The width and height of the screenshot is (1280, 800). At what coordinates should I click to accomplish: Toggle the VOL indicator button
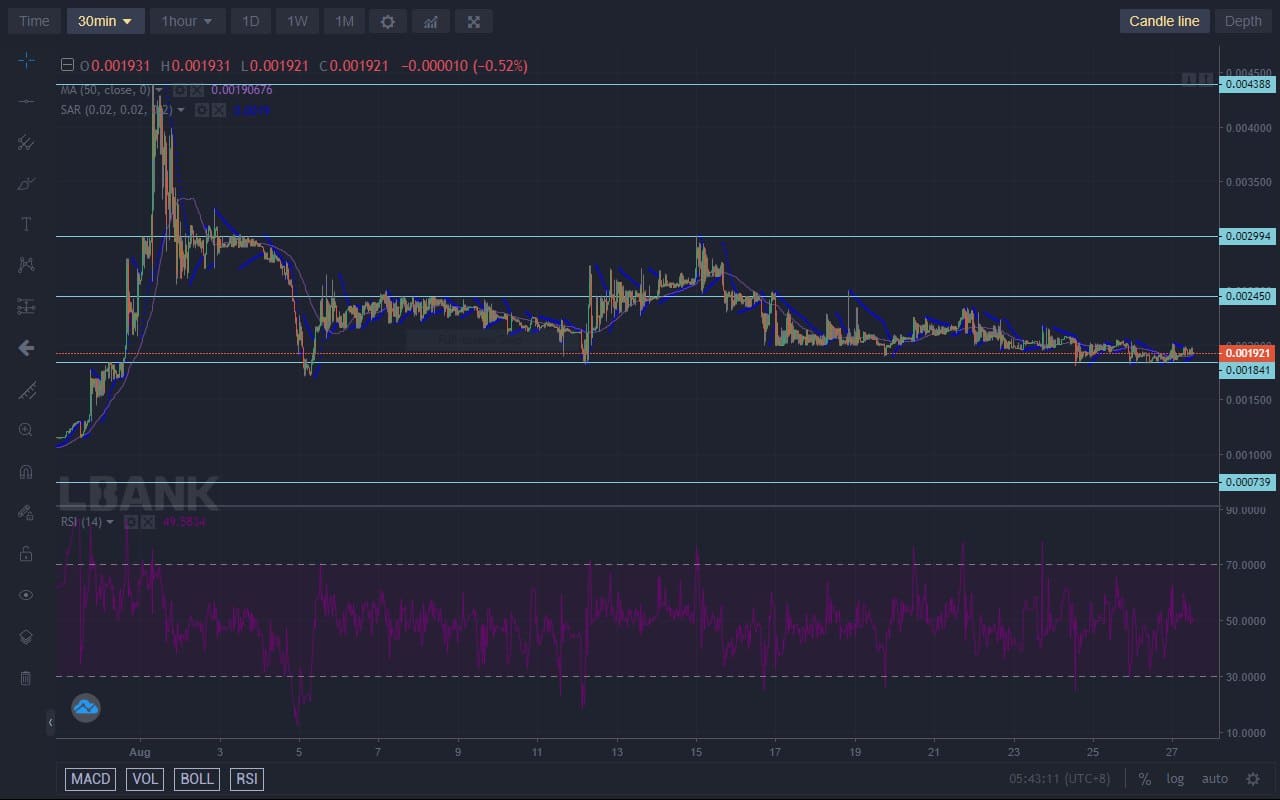(x=145, y=779)
